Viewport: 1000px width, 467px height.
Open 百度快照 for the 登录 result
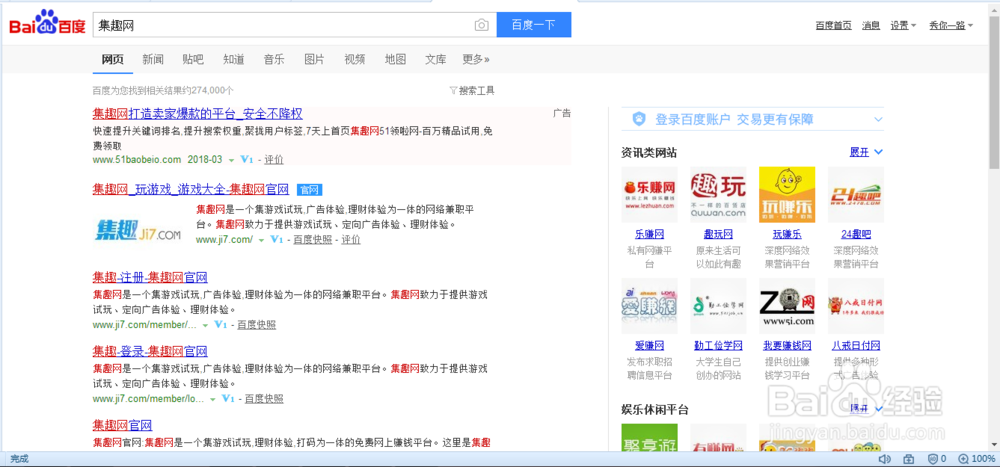coord(264,399)
